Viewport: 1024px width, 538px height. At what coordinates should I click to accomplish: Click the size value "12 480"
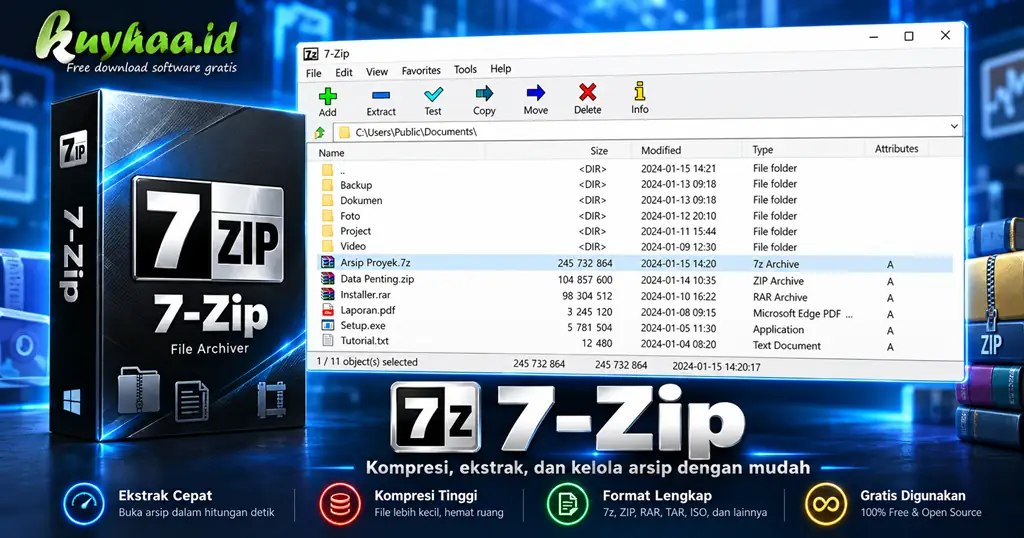(597, 343)
